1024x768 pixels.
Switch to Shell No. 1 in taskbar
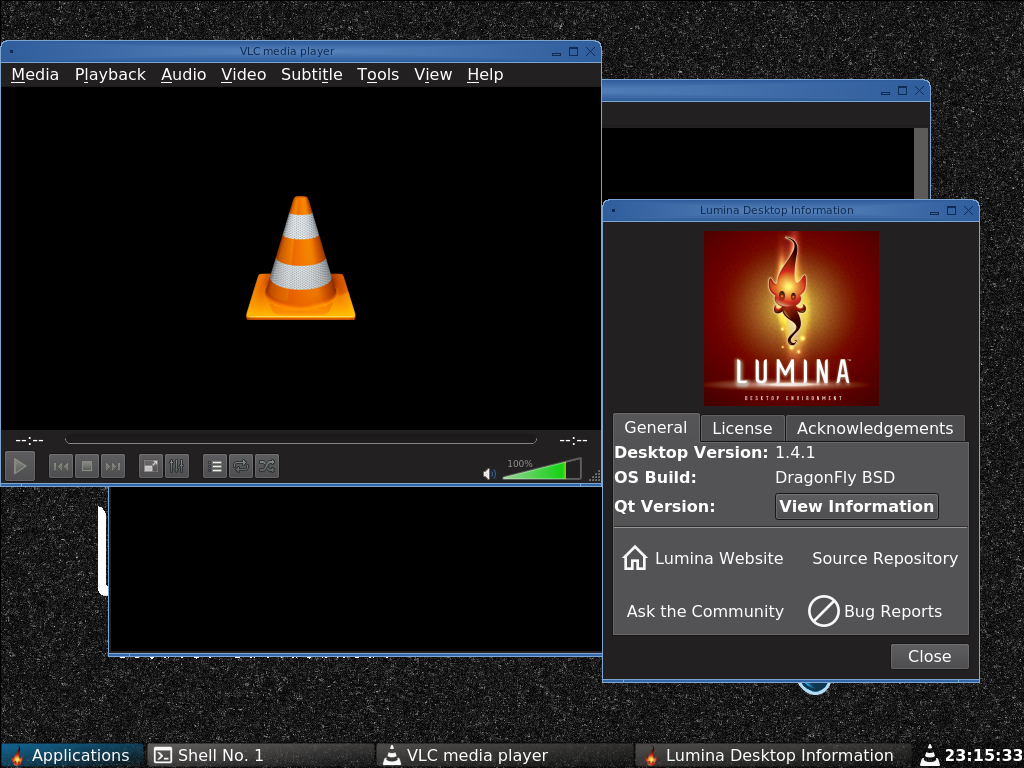tap(261, 756)
